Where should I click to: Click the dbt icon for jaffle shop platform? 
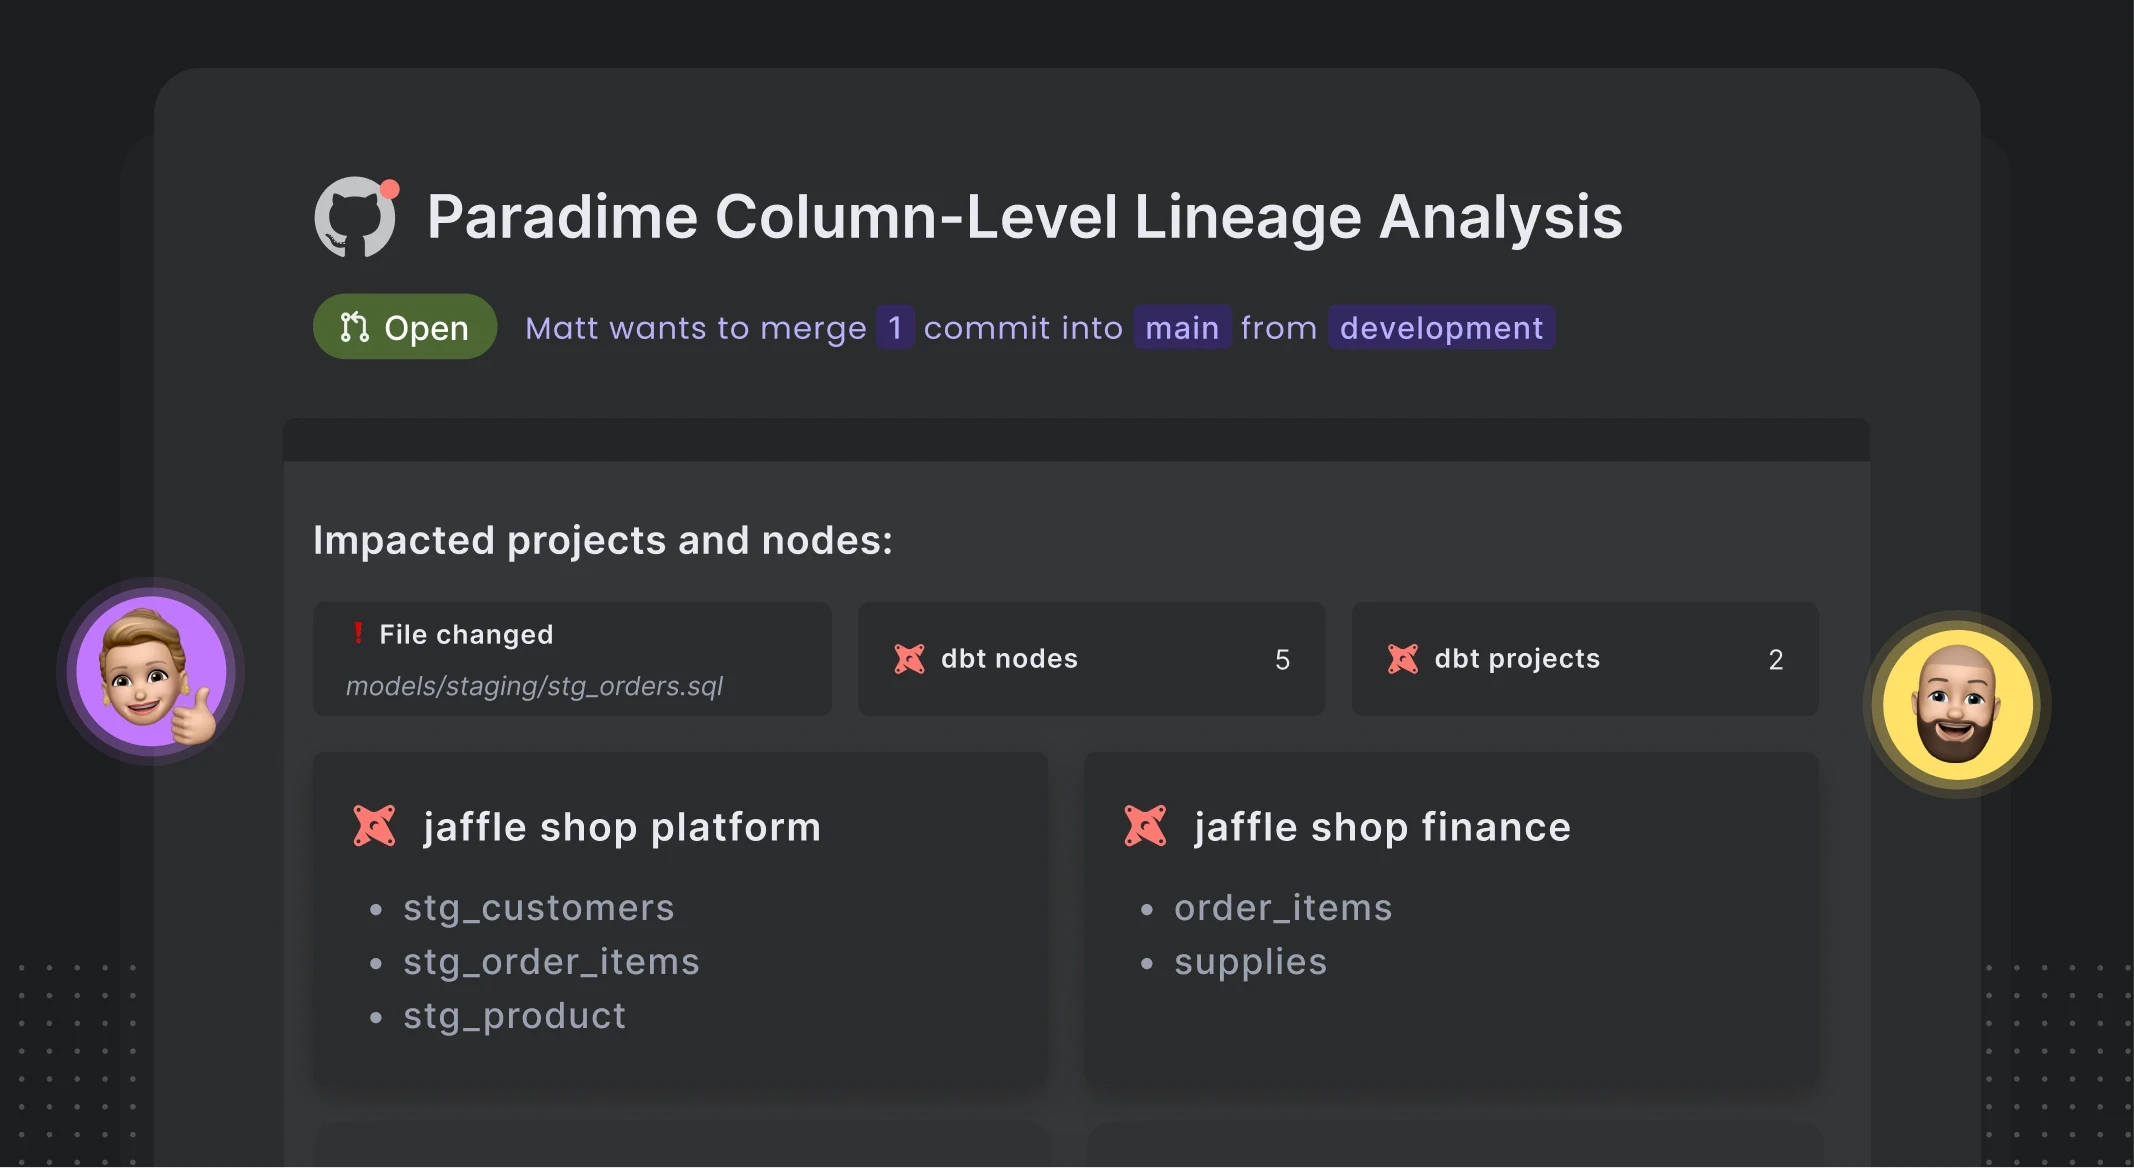click(375, 826)
